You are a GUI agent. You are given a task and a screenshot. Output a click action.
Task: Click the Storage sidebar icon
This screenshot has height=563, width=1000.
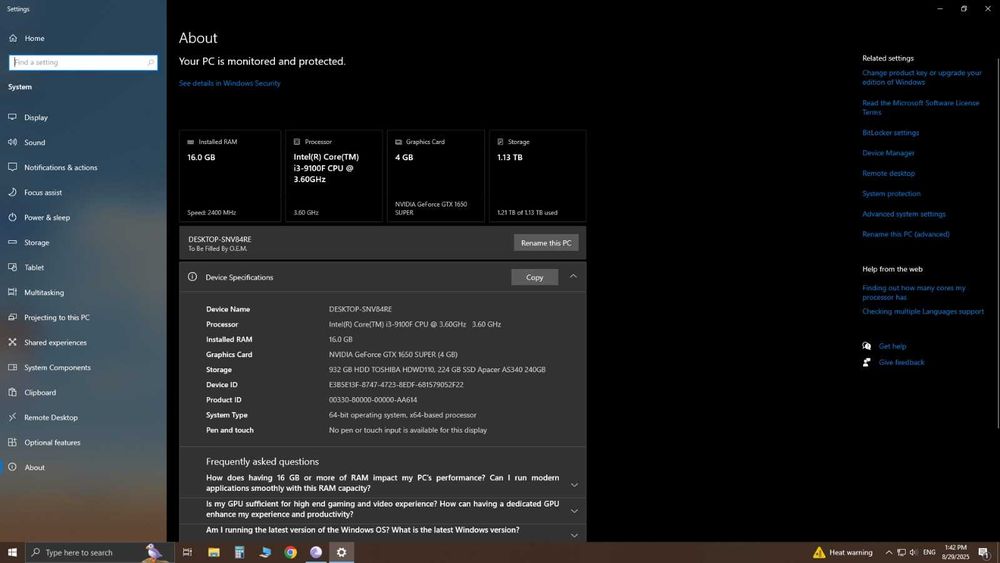(x=12, y=242)
